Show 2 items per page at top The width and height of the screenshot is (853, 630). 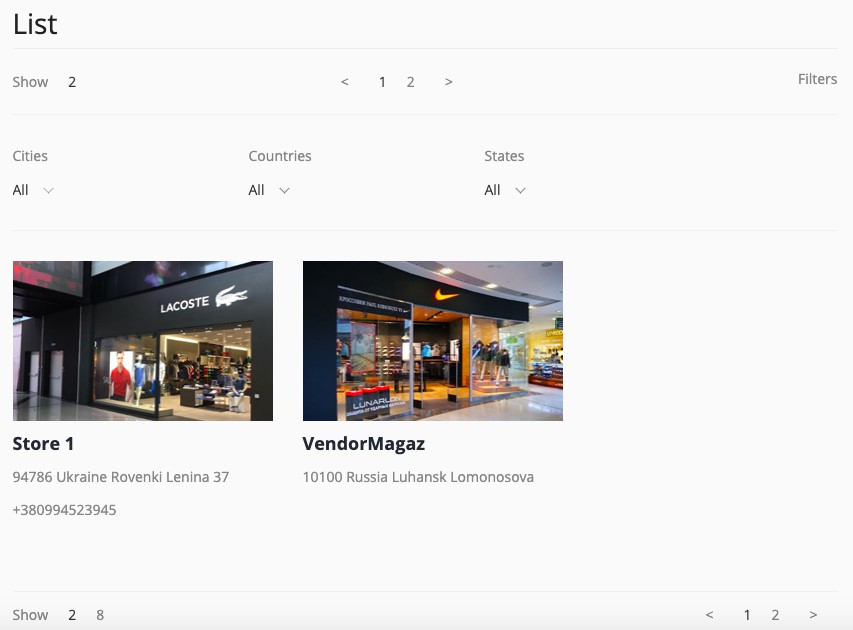pyautogui.click(x=72, y=82)
